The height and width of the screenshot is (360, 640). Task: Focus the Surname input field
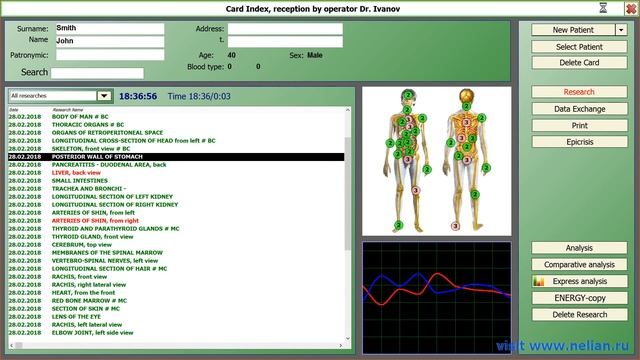click(110, 28)
